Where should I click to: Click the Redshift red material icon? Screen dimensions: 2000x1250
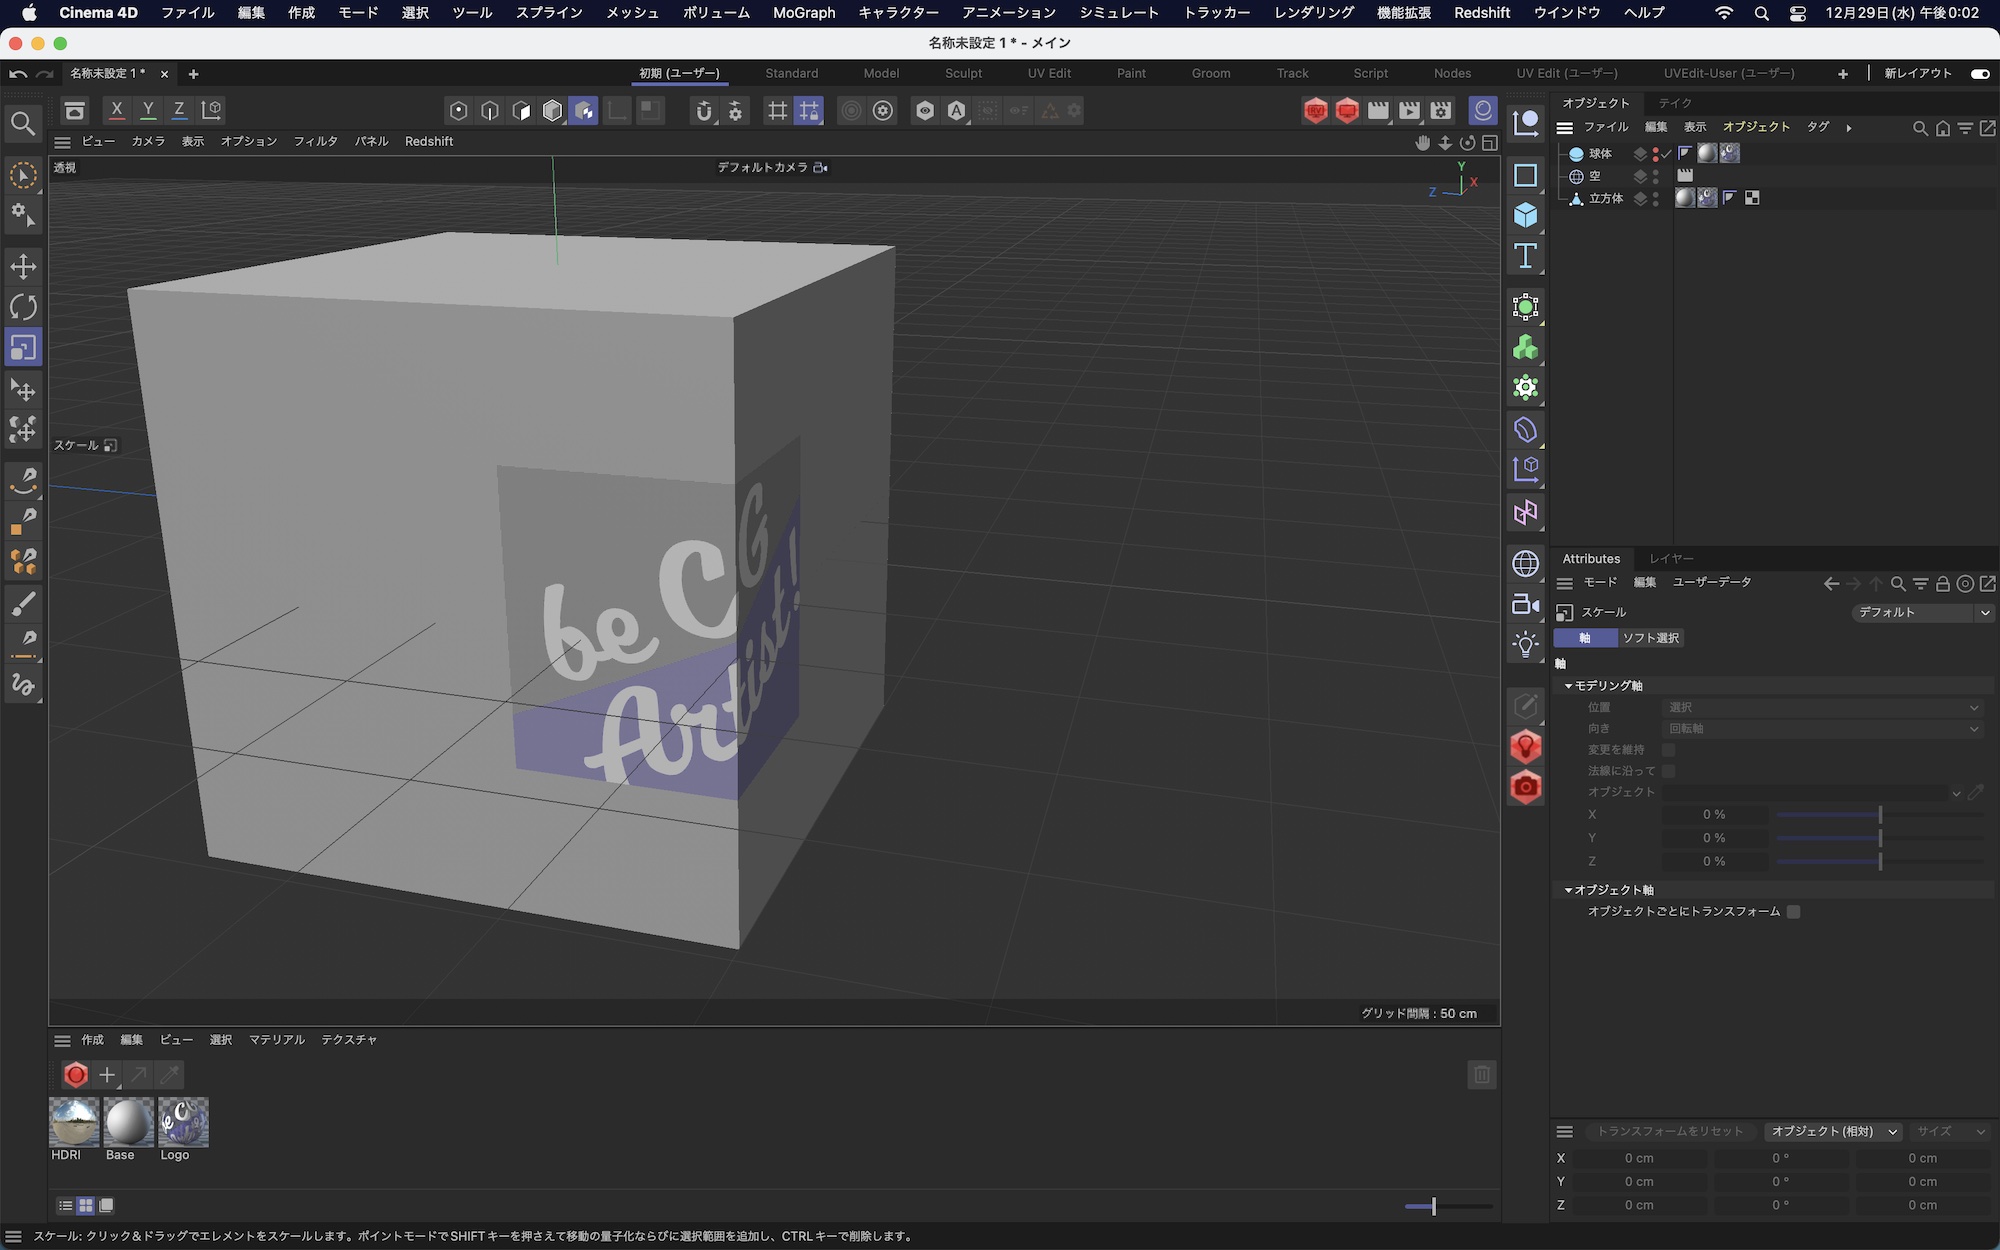click(76, 1075)
